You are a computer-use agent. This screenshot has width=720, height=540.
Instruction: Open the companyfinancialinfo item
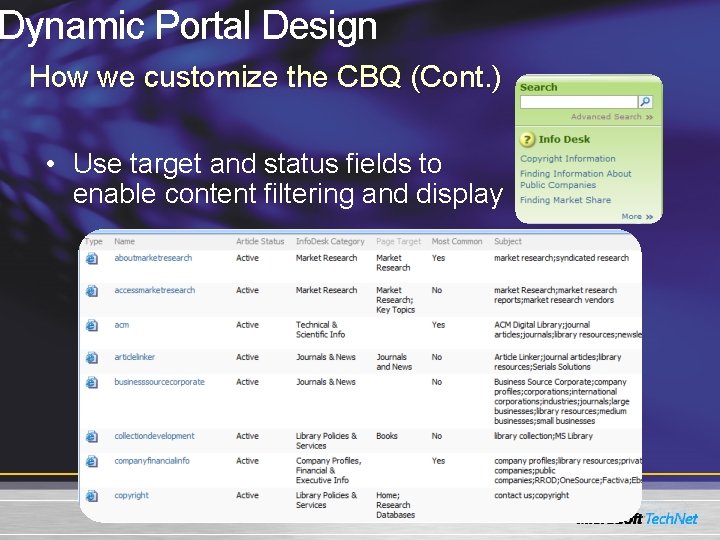click(152, 461)
